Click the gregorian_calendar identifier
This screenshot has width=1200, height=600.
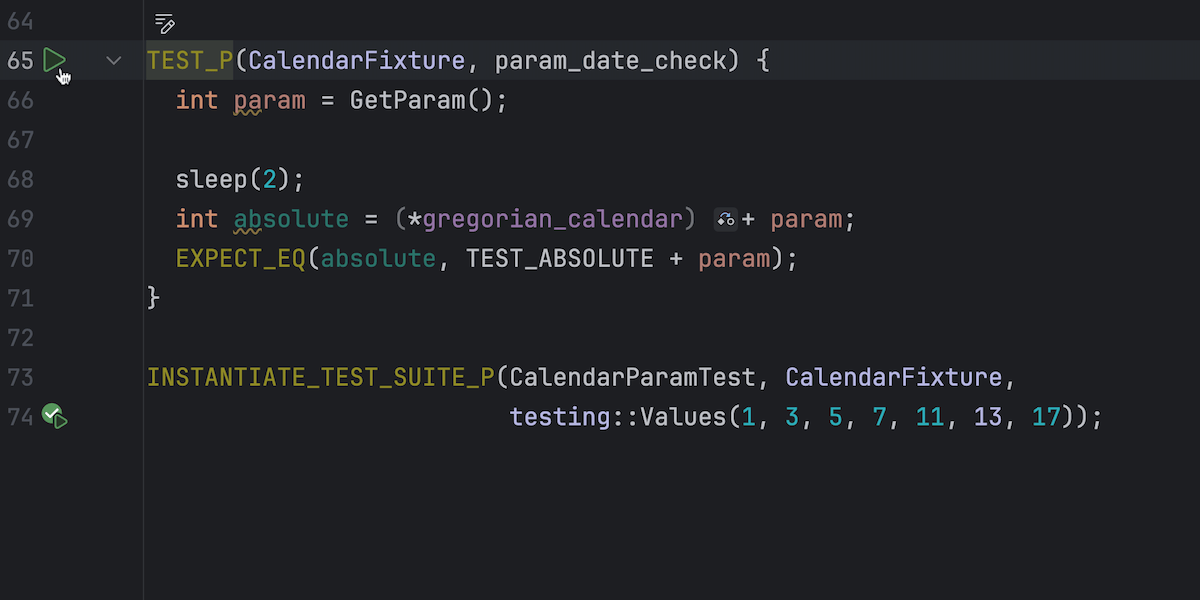(x=552, y=219)
